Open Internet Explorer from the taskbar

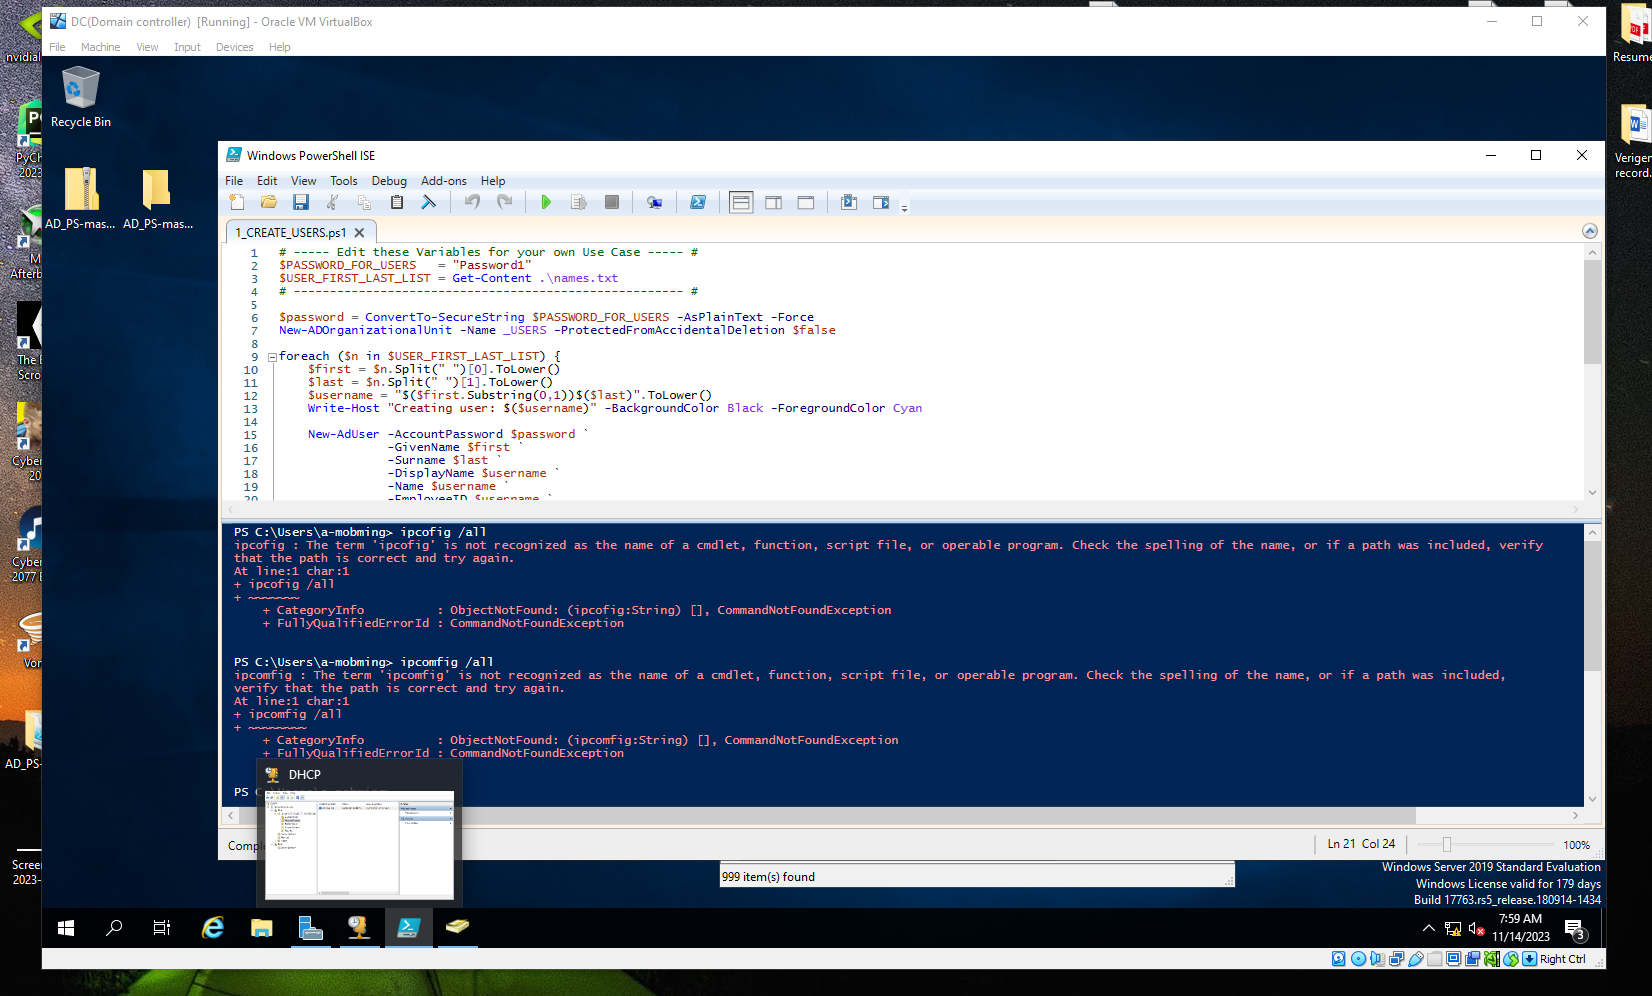[x=213, y=928]
